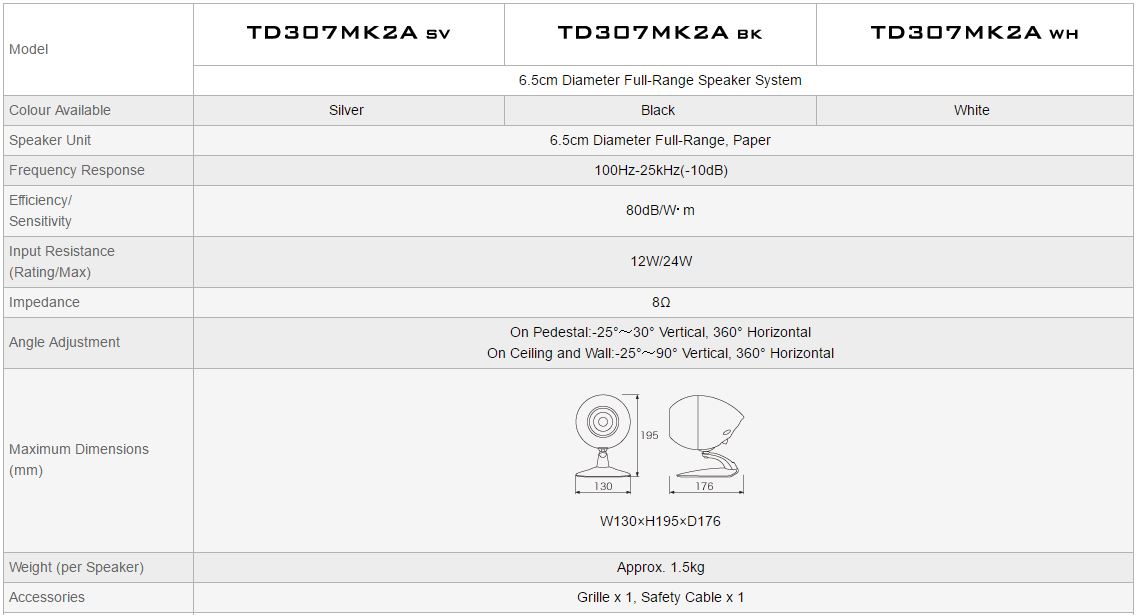Click the 100Hz-25kHz(-10dB) value
This screenshot has width=1138, height=615.
[x=660, y=170]
